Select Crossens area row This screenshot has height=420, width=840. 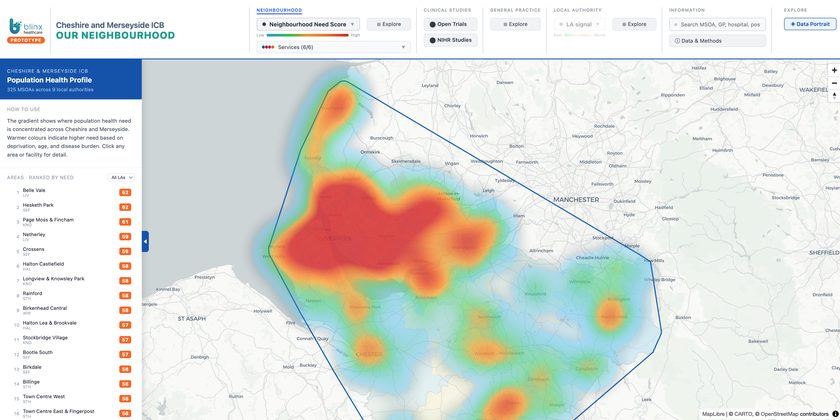[x=71, y=251]
